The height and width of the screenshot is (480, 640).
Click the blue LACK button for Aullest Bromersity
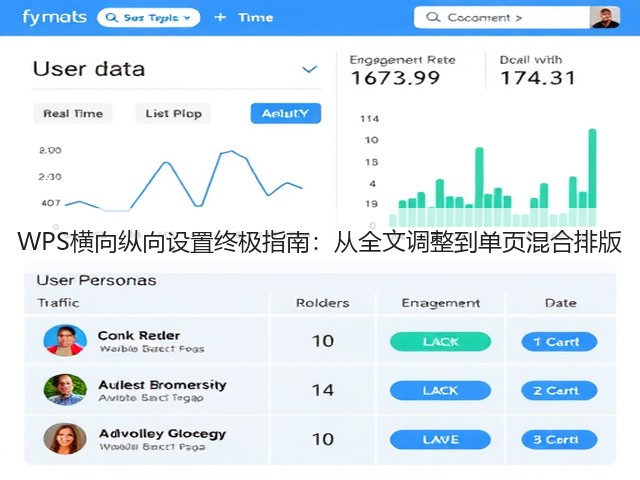click(x=440, y=391)
